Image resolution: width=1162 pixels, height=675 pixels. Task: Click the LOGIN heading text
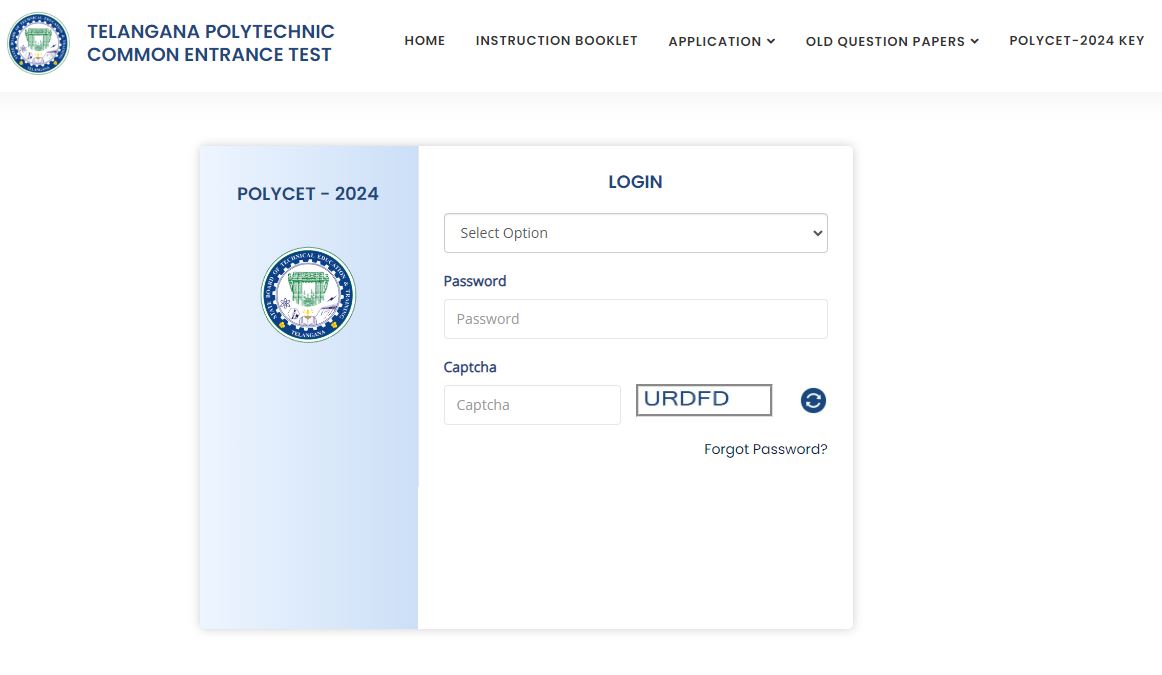tap(635, 182)
